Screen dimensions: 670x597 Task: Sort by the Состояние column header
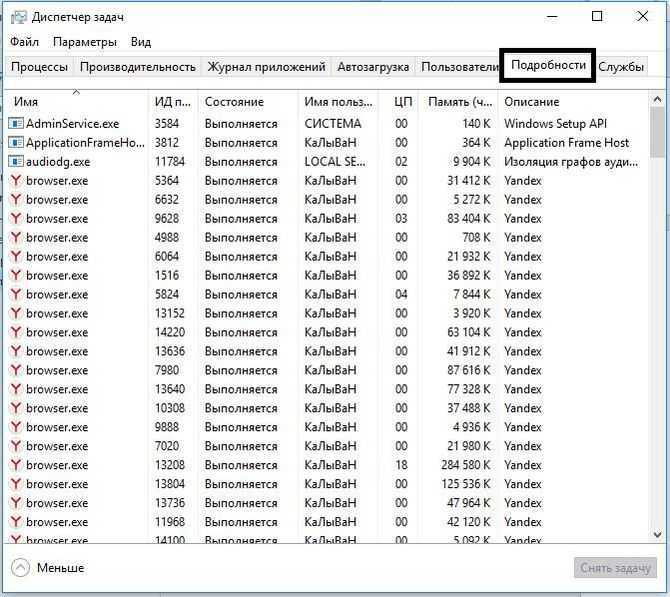tap(248, 102)
